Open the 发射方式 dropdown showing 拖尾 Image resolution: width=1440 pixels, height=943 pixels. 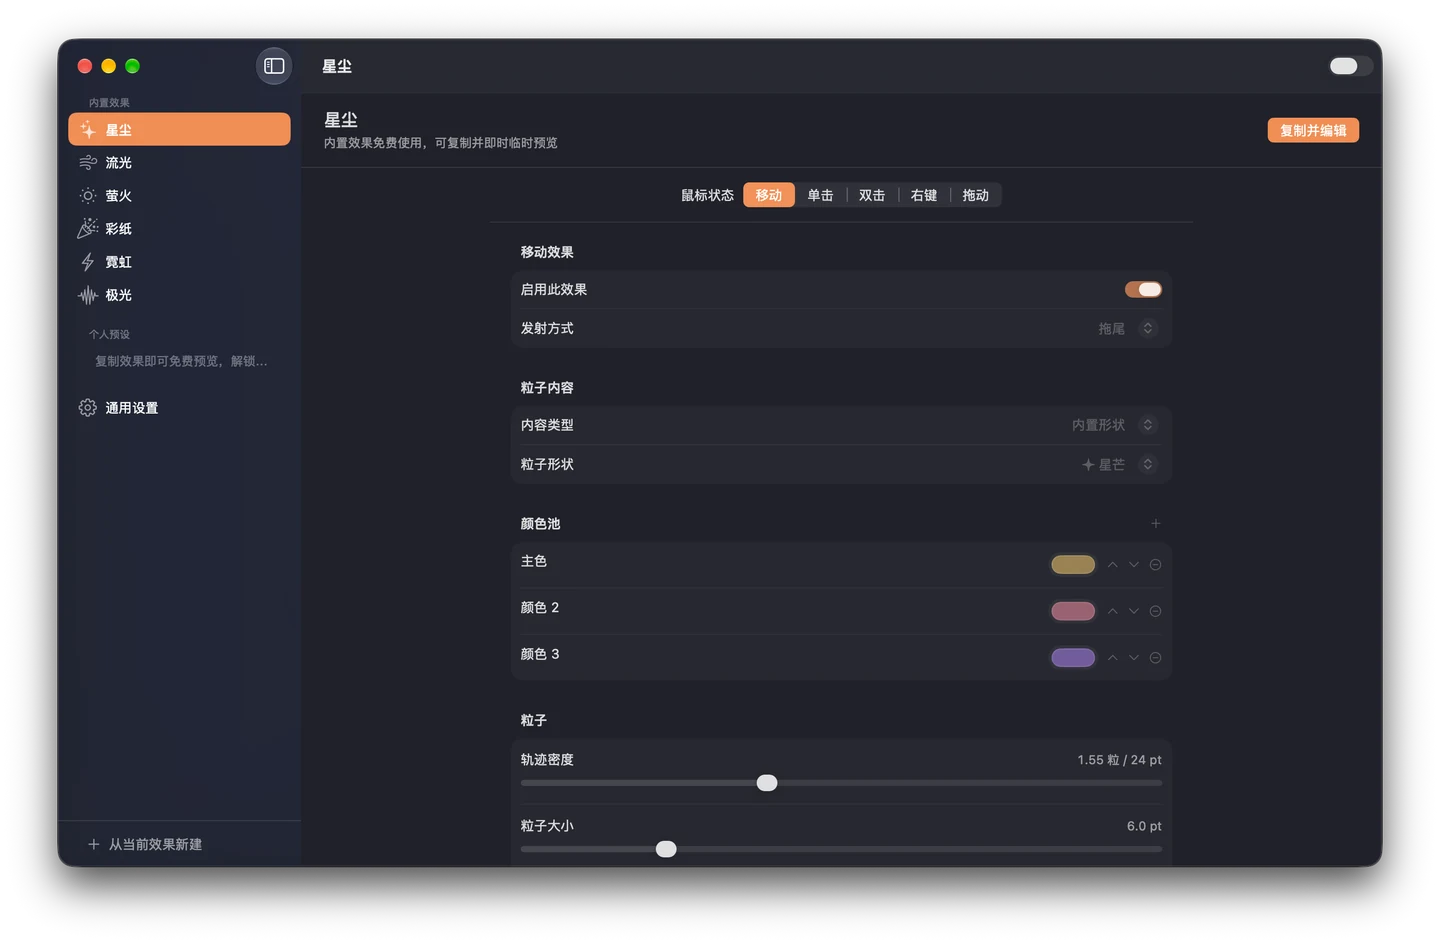pos(1127,328)
